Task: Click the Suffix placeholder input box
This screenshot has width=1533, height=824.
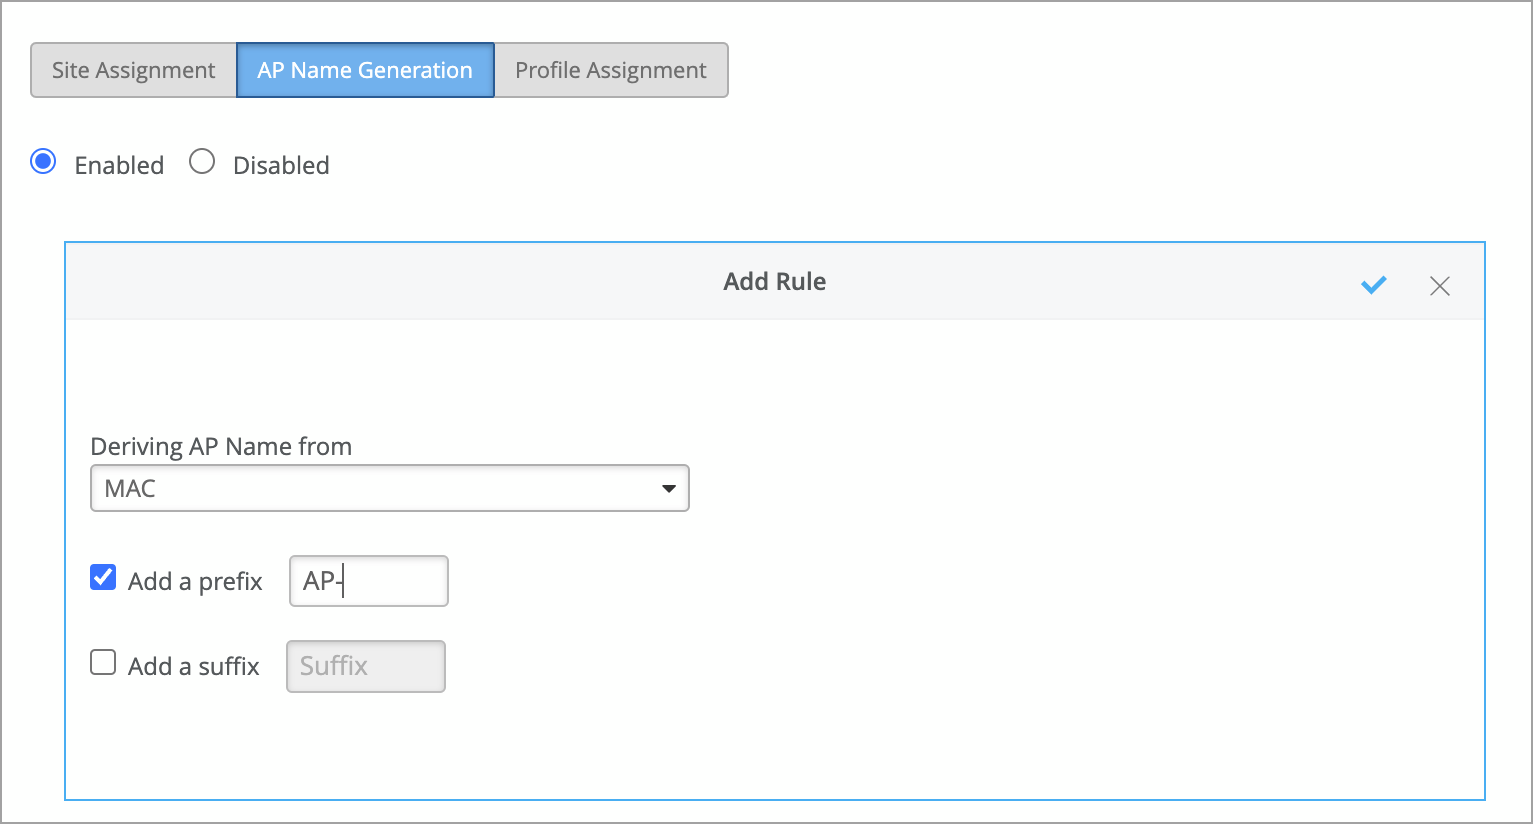Action: pyautogui.click(x=366, y=666)
